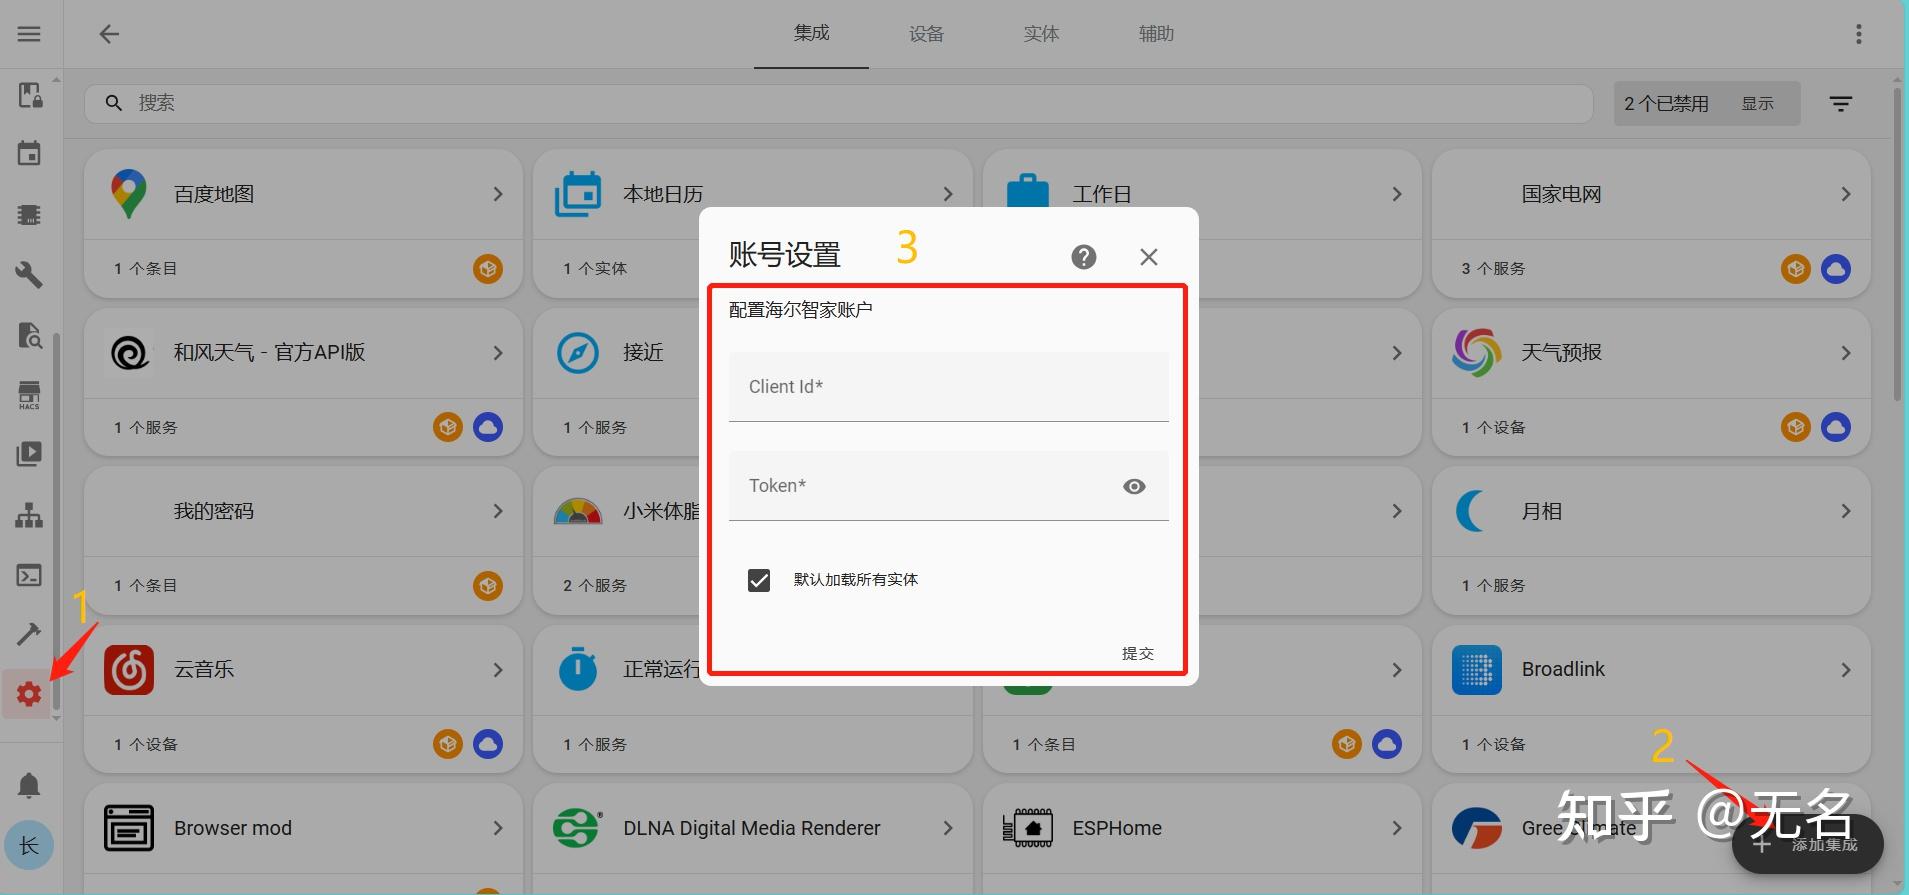Expand the 百度地图 card with its chevron

click(x=498, y=194)
